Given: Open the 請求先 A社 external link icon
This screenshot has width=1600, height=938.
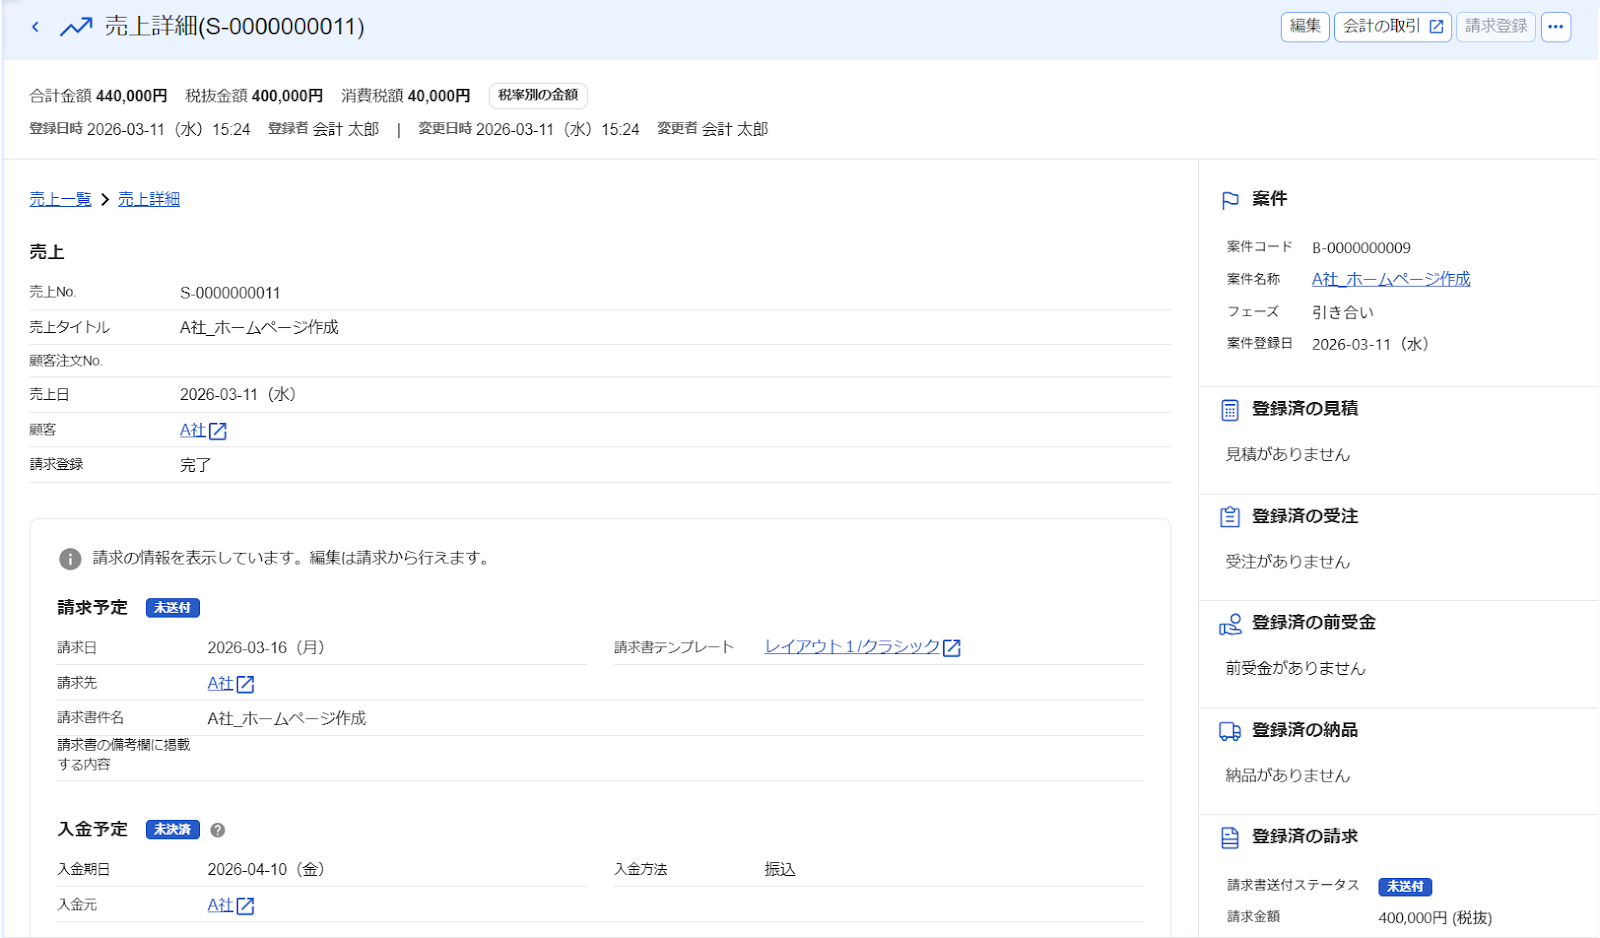Looking at the screenshot, I should pos(245,684).
